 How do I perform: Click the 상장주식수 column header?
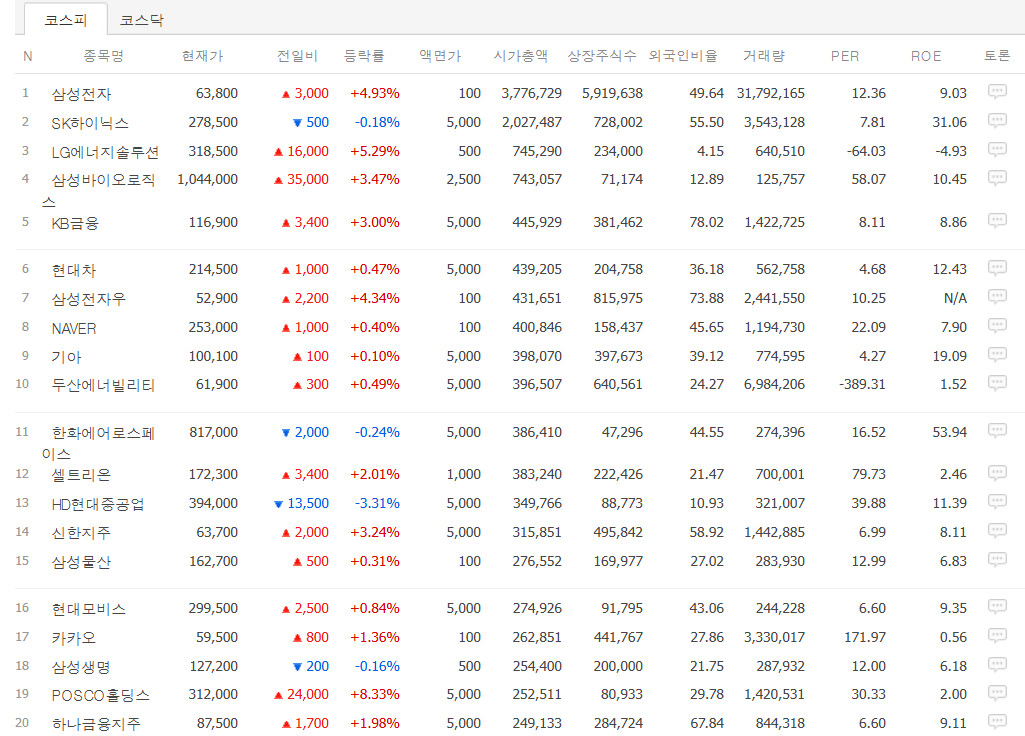coord(602,56)
